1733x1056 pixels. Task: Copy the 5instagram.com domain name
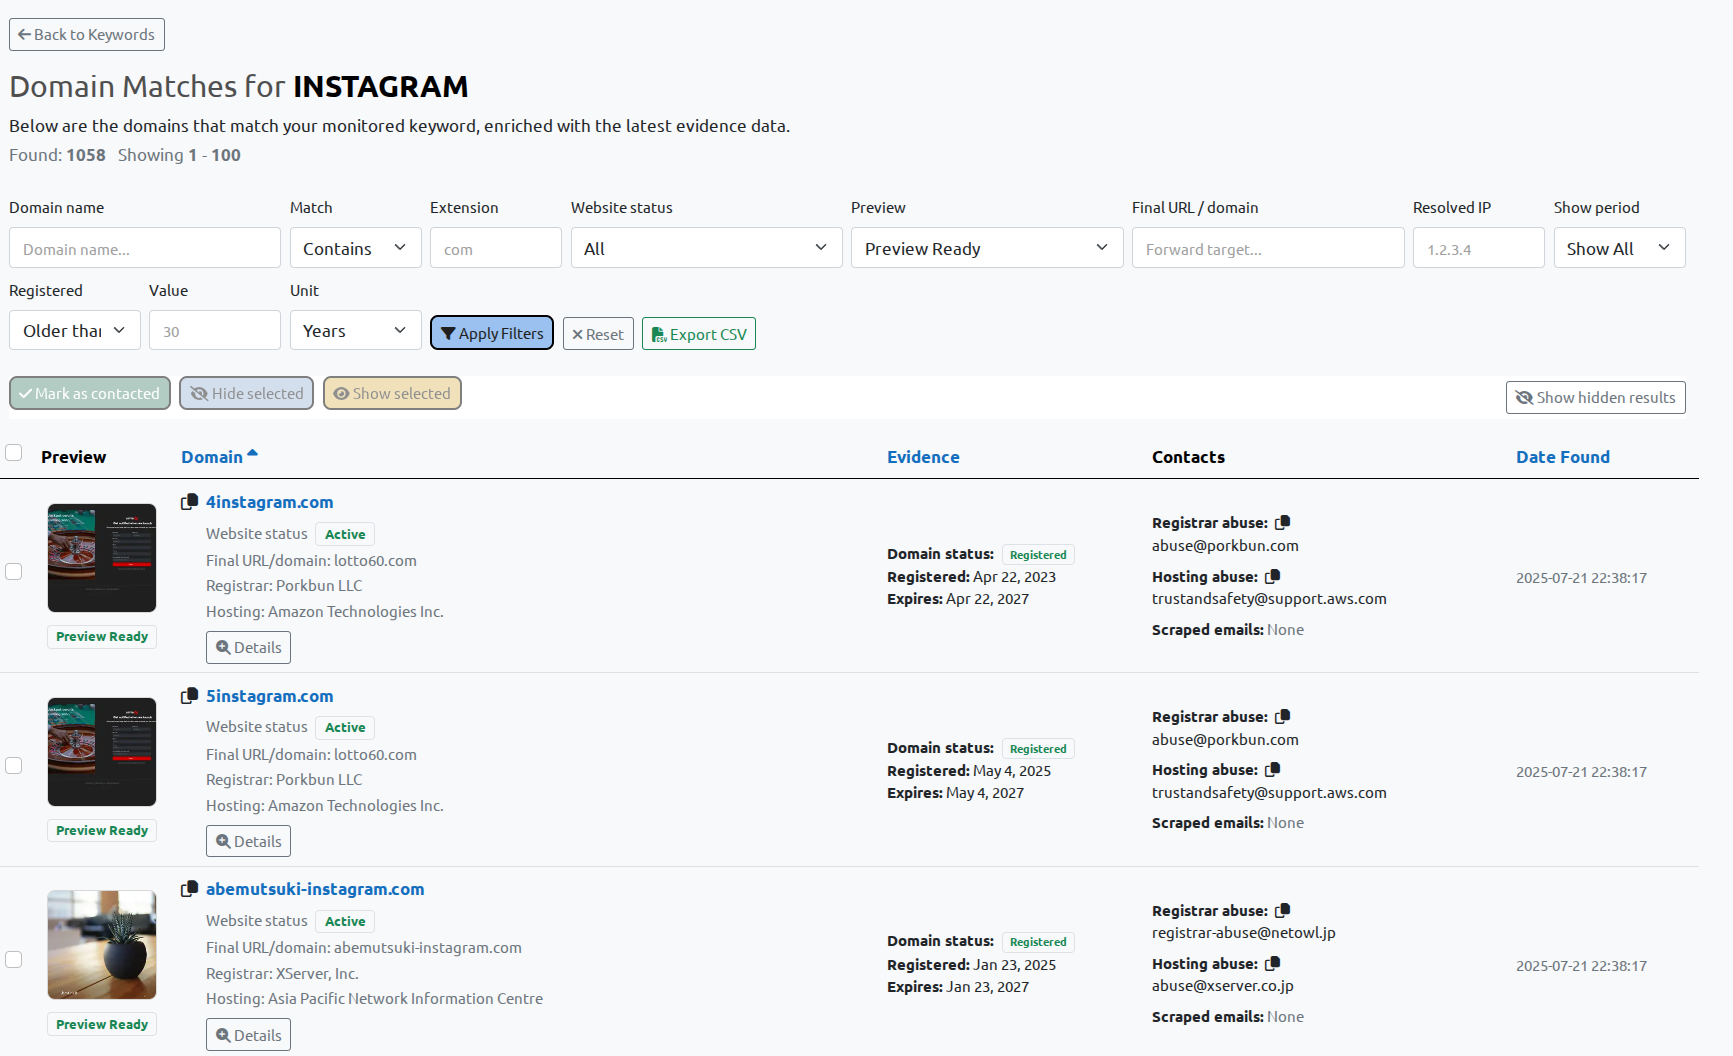189,696
